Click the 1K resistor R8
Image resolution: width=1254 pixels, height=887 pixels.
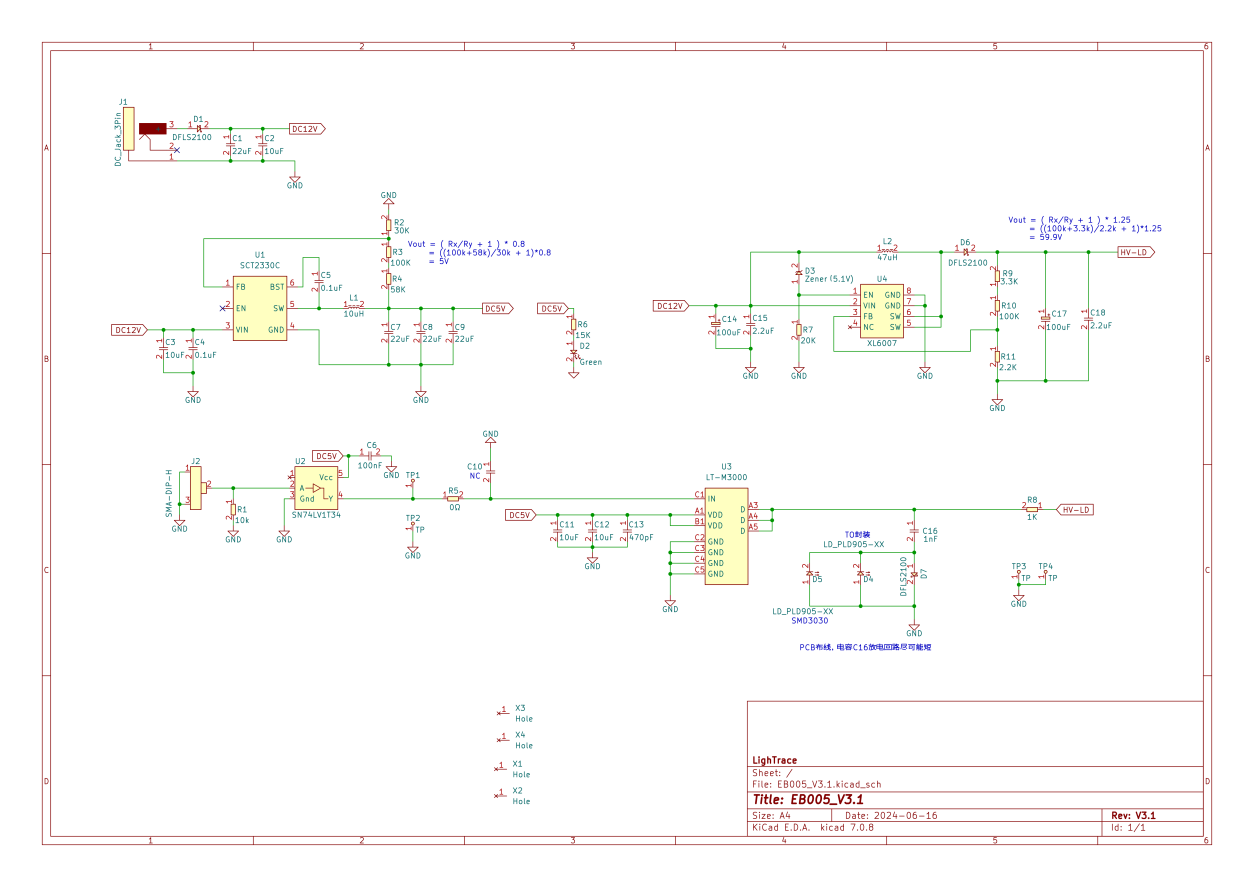[1032, 509]
